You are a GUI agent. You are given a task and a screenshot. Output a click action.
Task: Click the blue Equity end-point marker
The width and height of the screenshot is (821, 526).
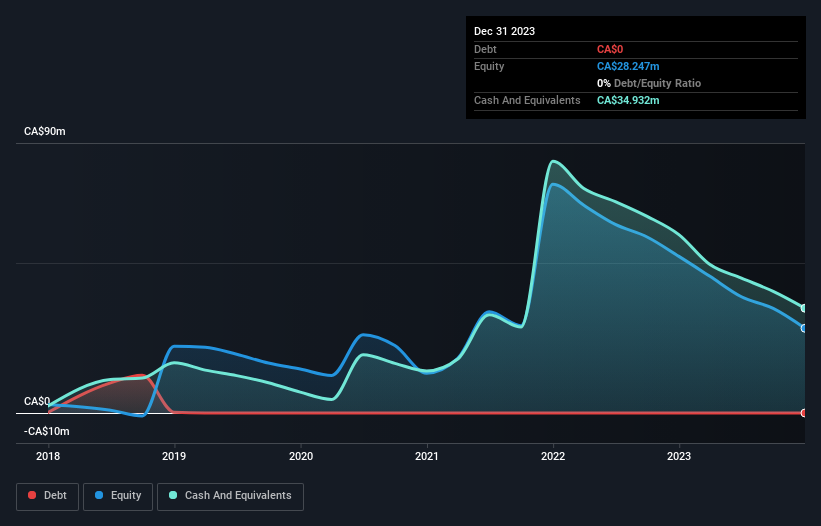point(804,328)
